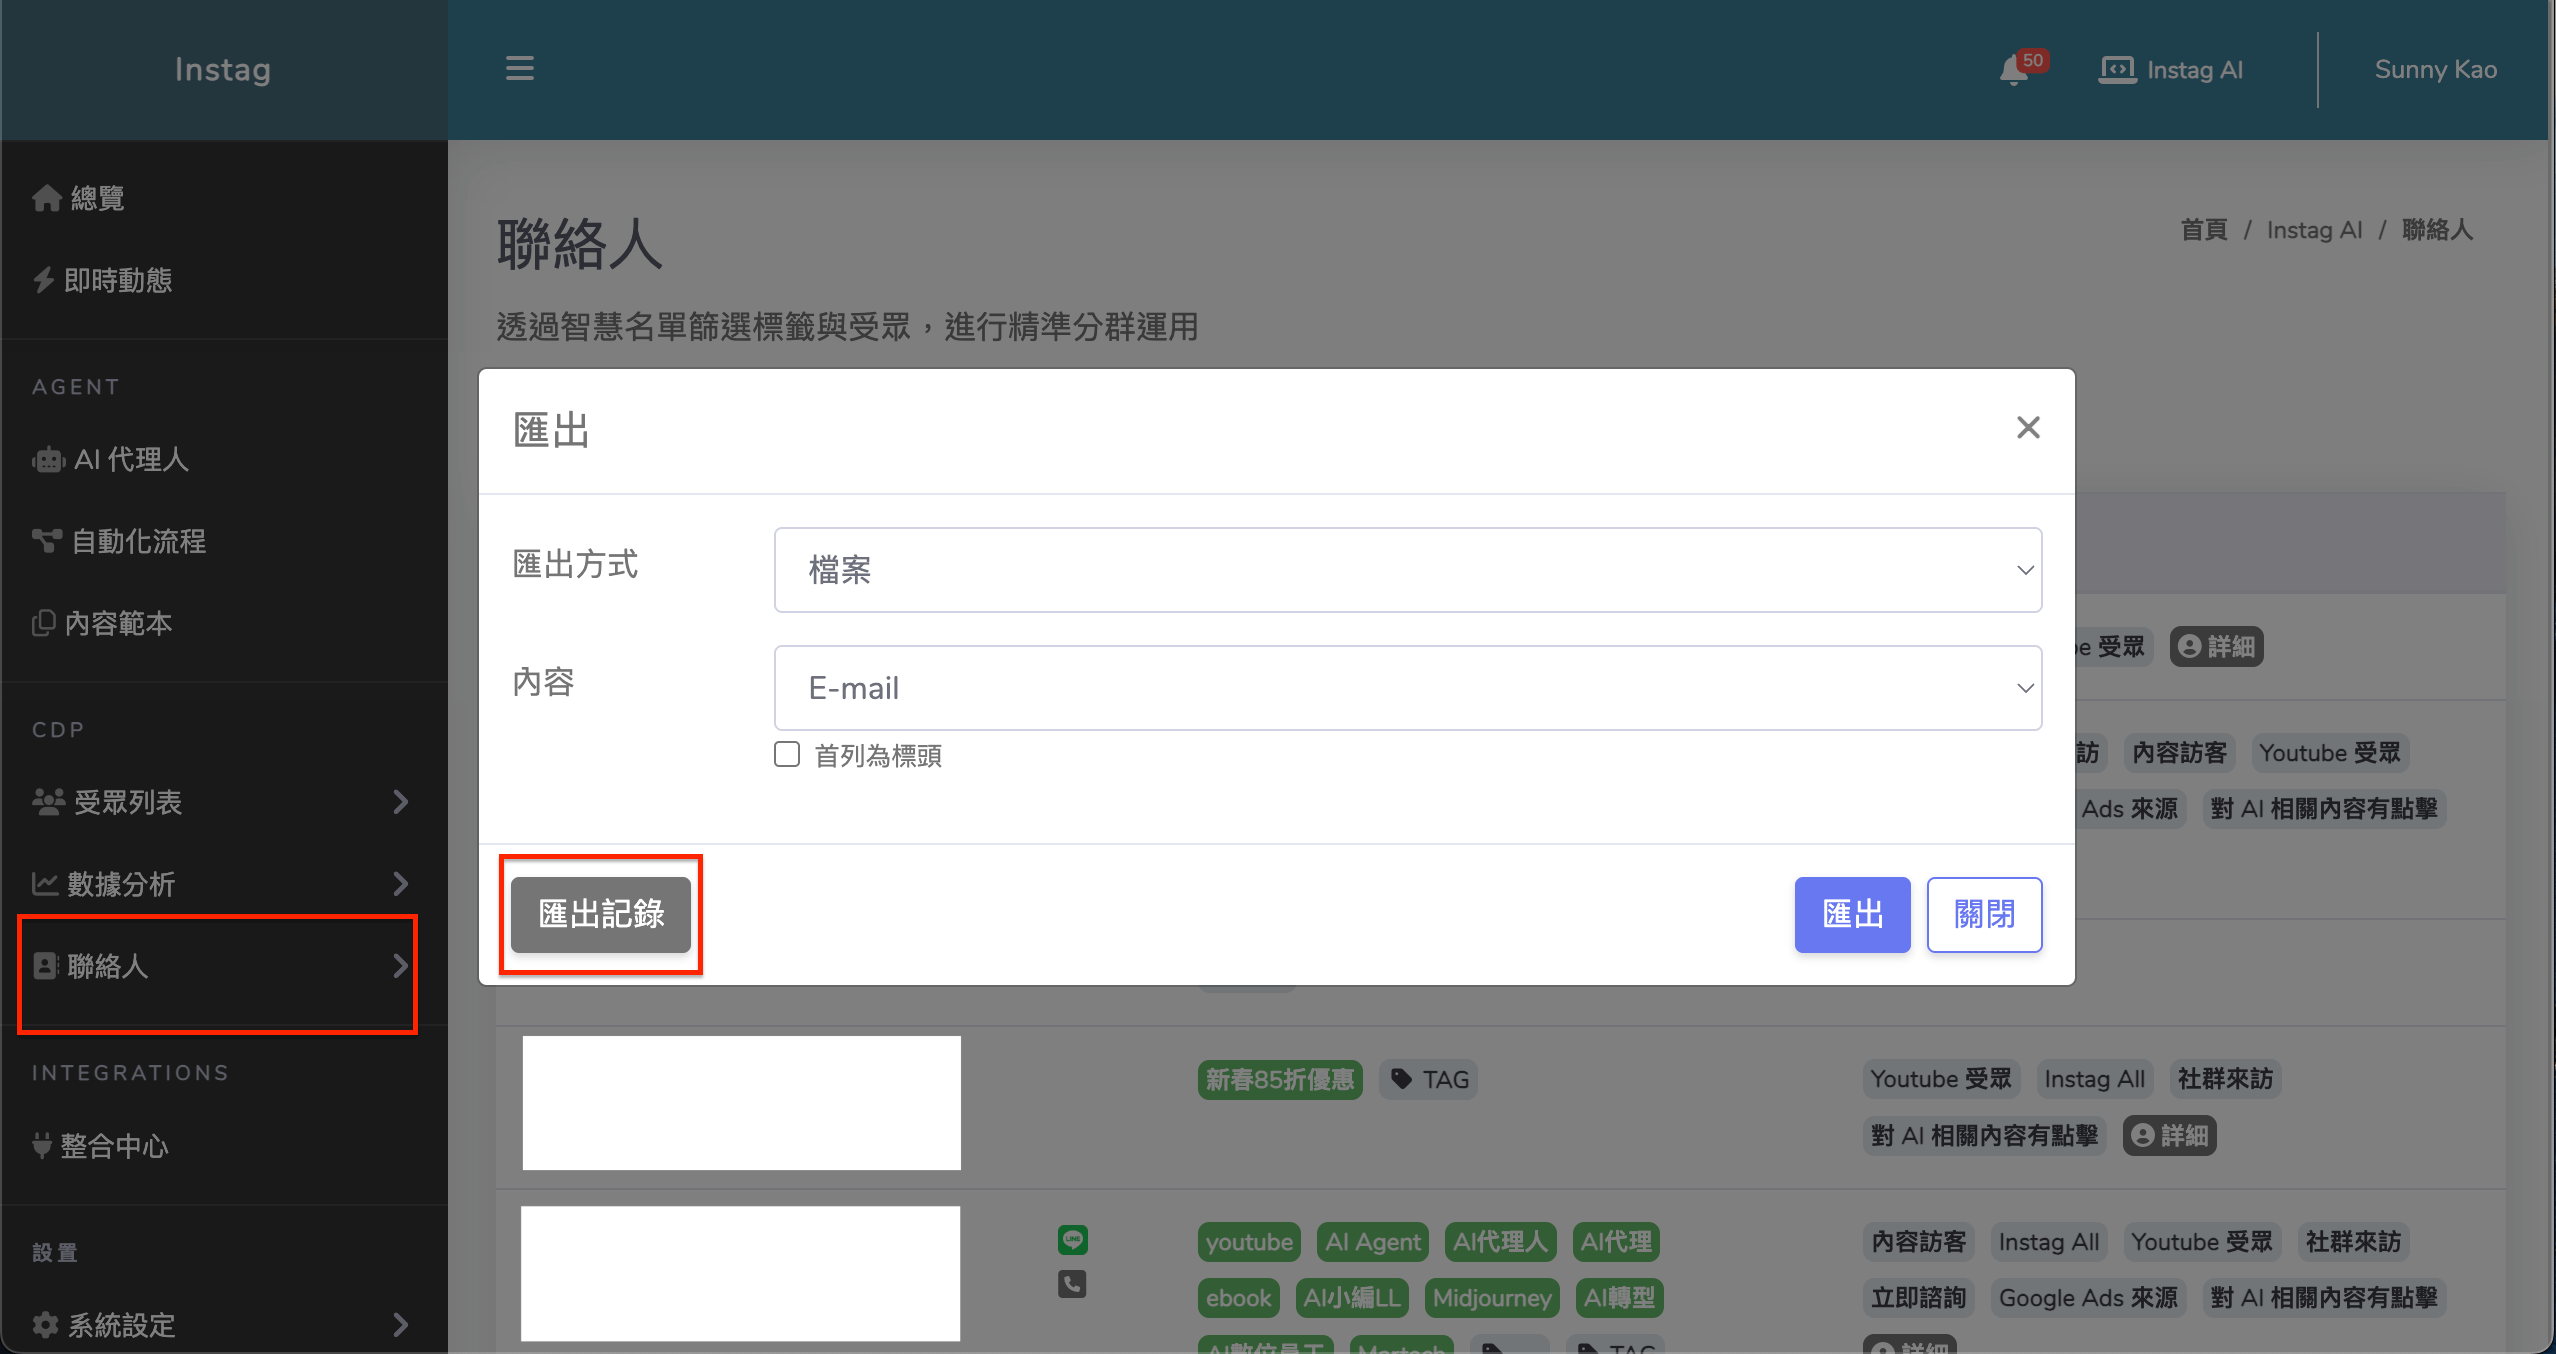This screenshot has height=1354, width=2556.
Task: Open 內容範本 in sidebar
Action: [118, 623]
